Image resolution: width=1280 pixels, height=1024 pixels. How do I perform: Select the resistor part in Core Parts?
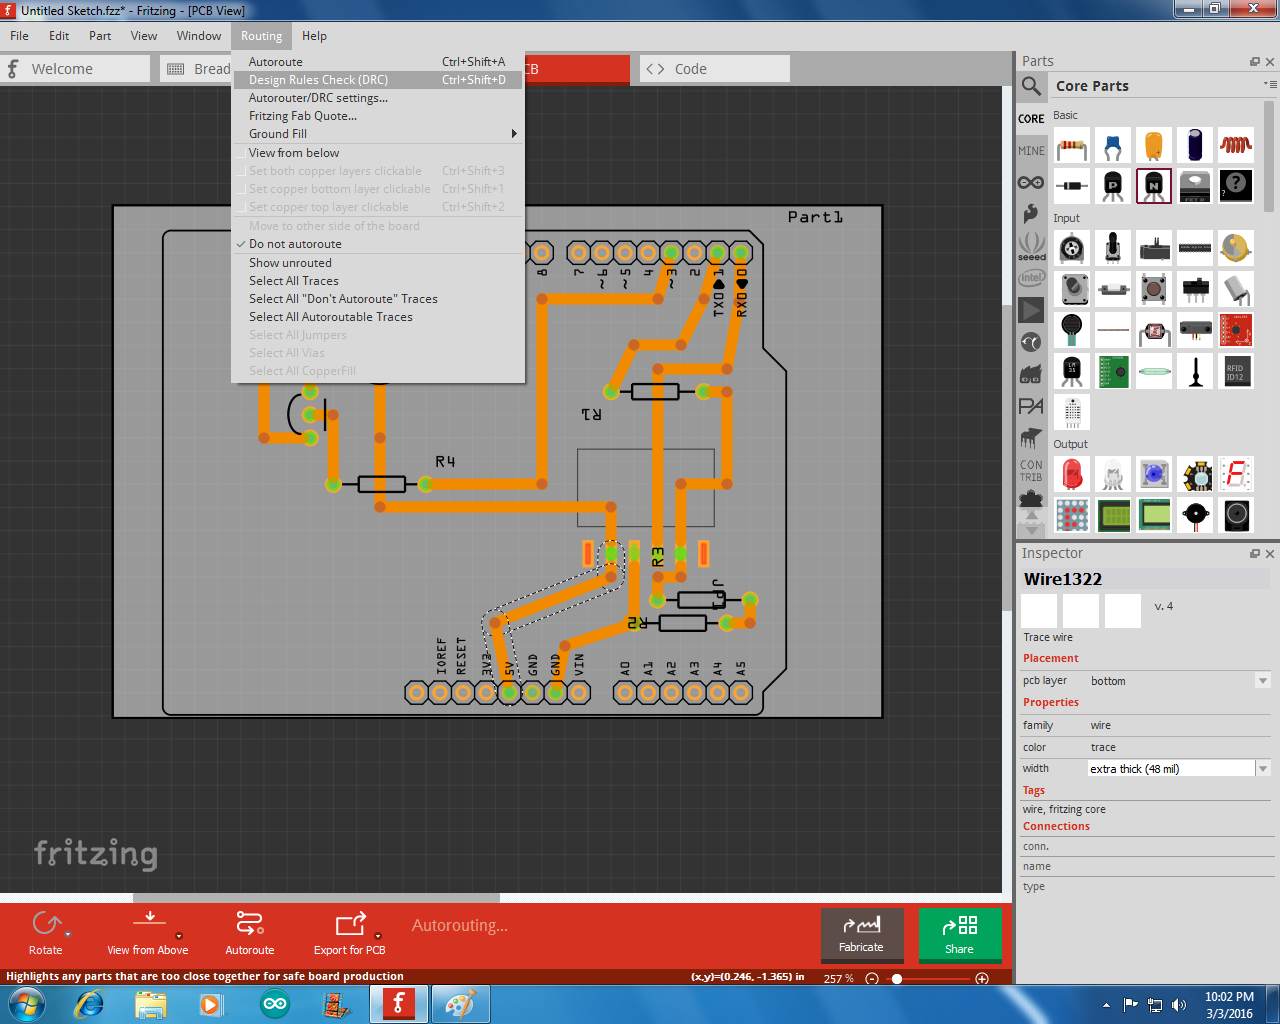pos(1072,146)
